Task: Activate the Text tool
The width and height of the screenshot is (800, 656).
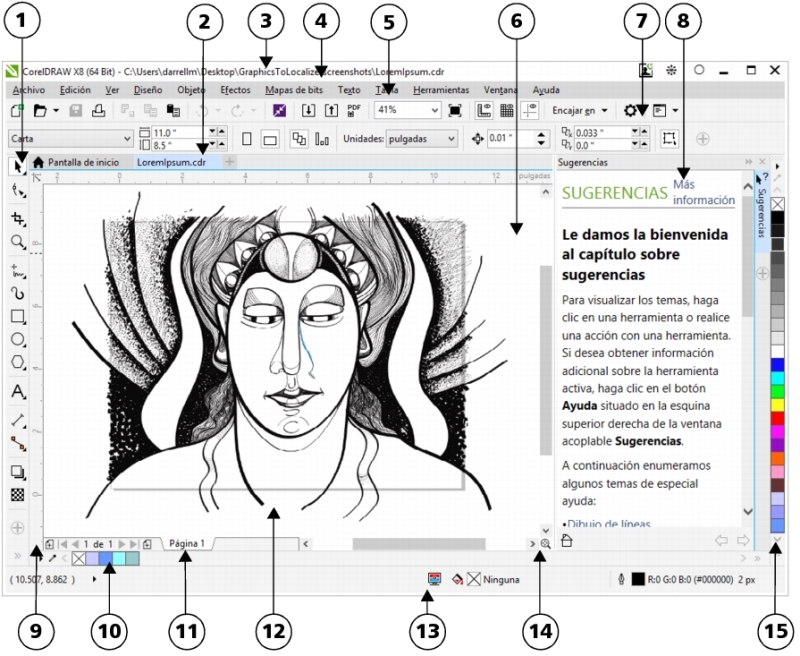Action: coord(17,391)
